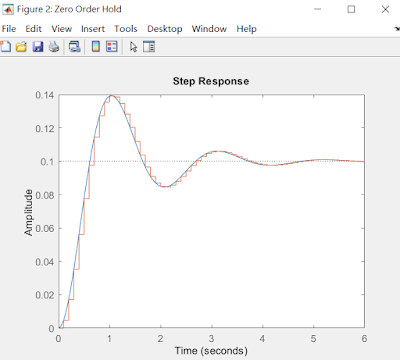Image resolution: width=400 pixels, height=360 pixels.
Task: Click the x-axis tick label 4
Action: coord(262,339)
